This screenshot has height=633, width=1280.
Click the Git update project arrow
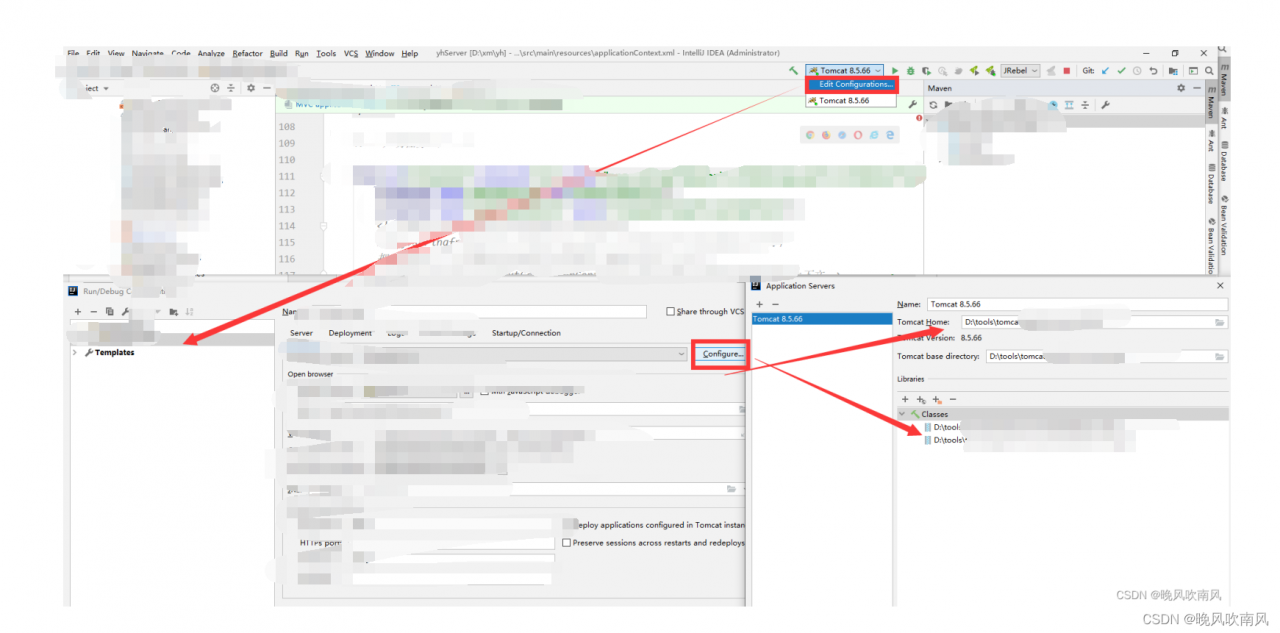click(x=1105, y=71)
